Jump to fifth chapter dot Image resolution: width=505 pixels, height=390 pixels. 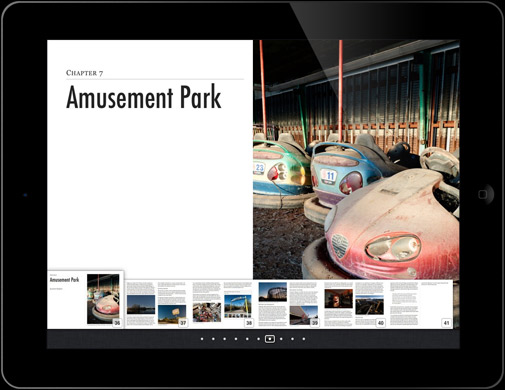coord(247,339)
